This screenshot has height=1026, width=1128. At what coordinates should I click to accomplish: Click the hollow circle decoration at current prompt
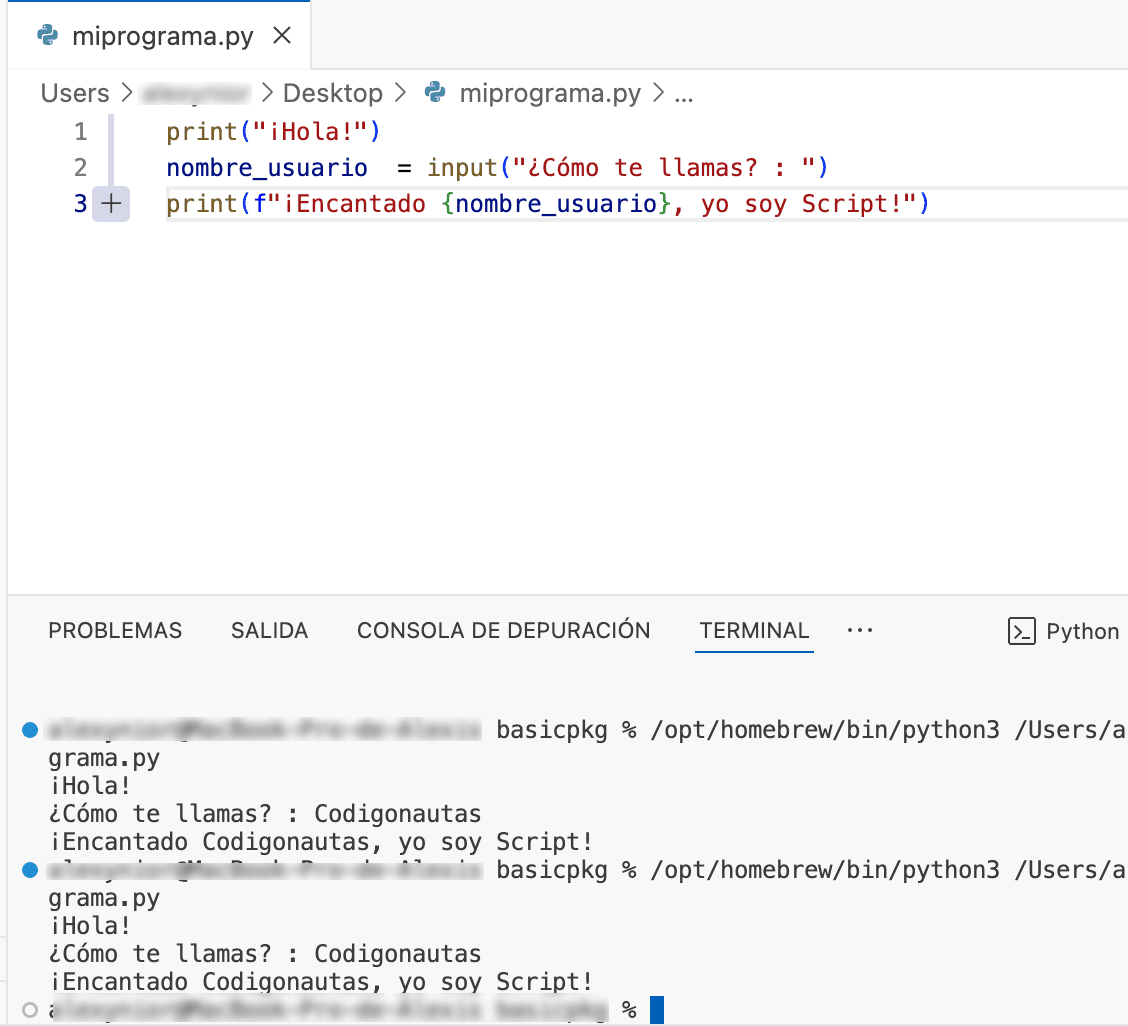pos(29,1010)
